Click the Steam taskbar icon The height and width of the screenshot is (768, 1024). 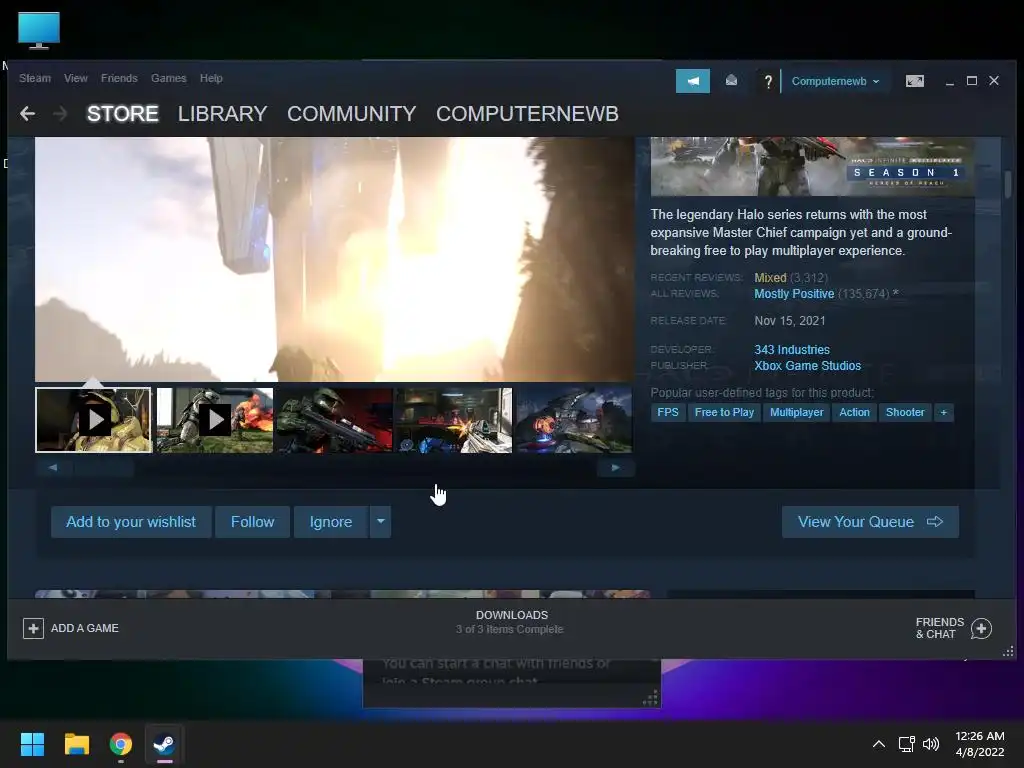point(164,744)
